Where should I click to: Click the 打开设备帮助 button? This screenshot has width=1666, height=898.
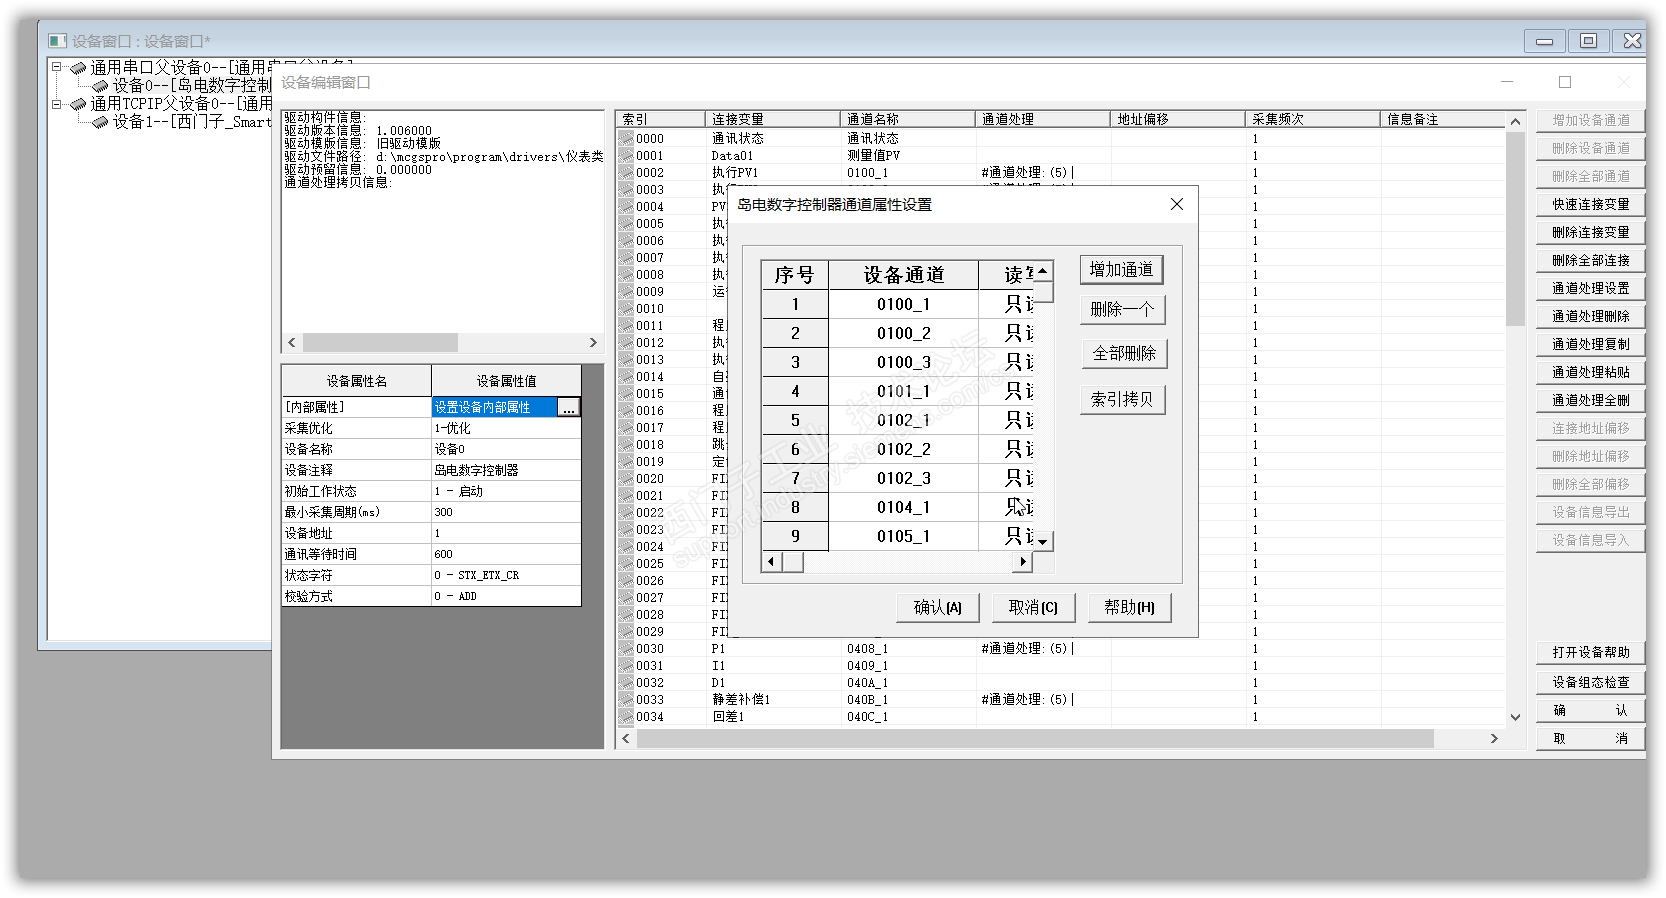(1590, 652)
